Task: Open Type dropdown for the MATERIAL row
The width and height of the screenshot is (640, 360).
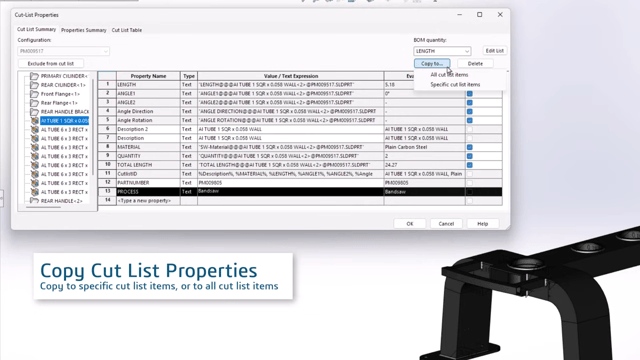Action: (189, 147)
